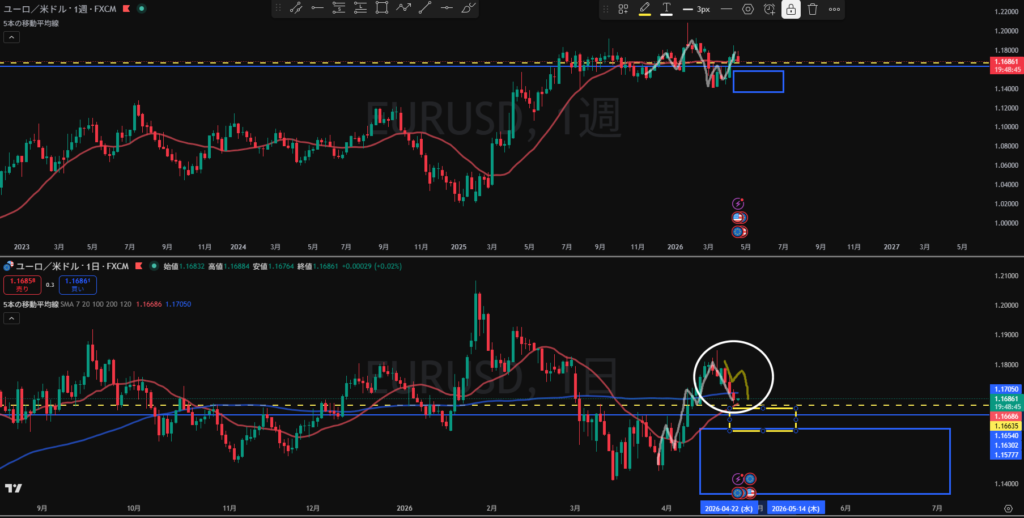The image size is (1024, 518).
Task: Toggle the red flag on weekly chart
Action: (x=127, y=8)
